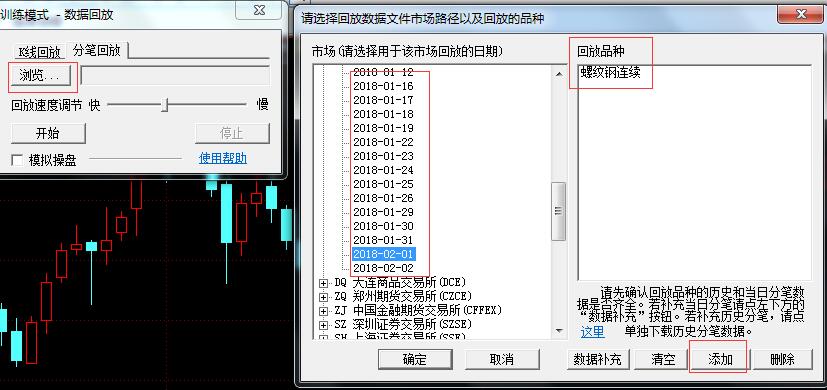Click market tree scrollbar down arrow
Screen dimensions: 827x390
click(559, 331)
